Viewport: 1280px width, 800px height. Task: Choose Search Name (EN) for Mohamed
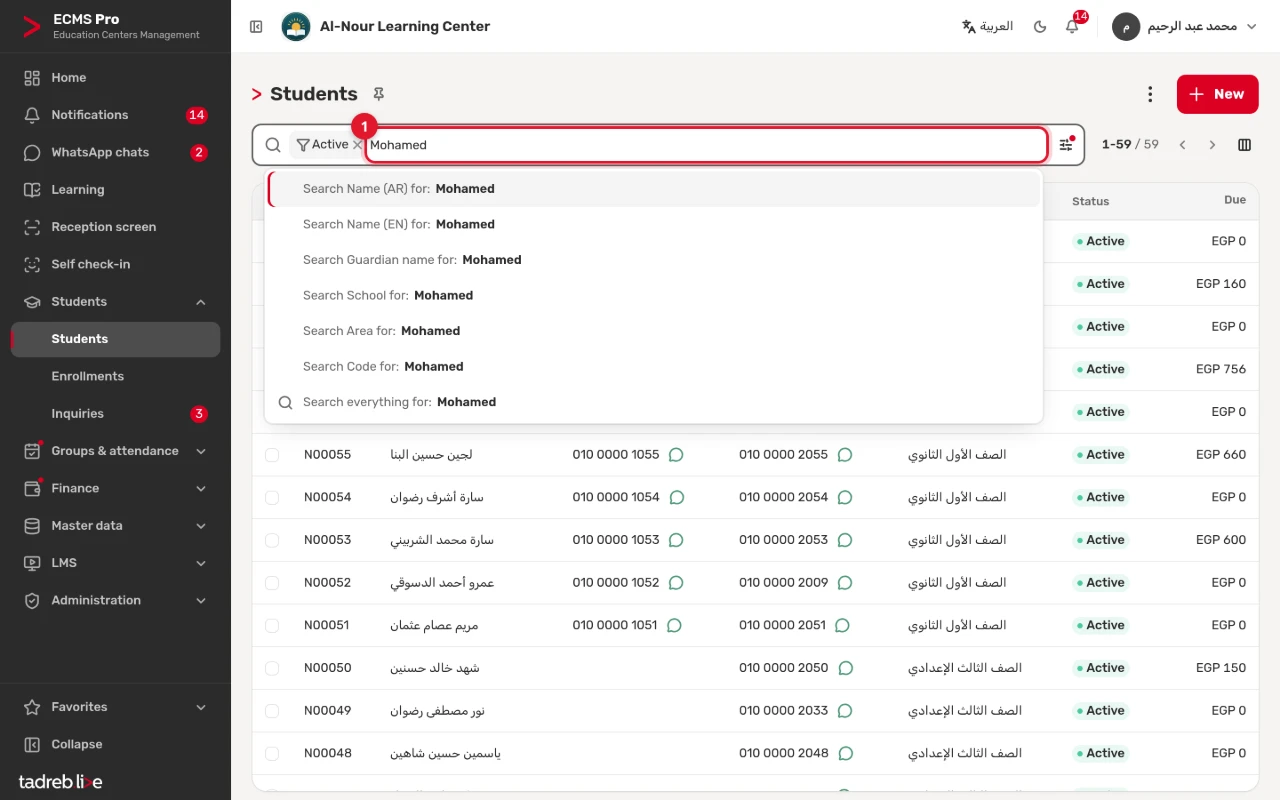pos(654,224)
